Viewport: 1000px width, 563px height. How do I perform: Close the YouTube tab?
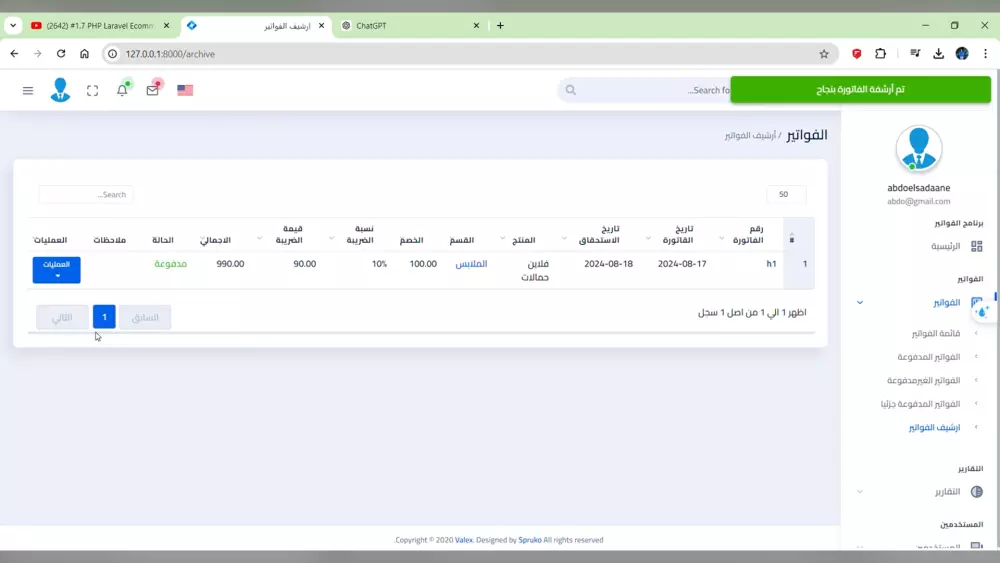coord(166,26)
